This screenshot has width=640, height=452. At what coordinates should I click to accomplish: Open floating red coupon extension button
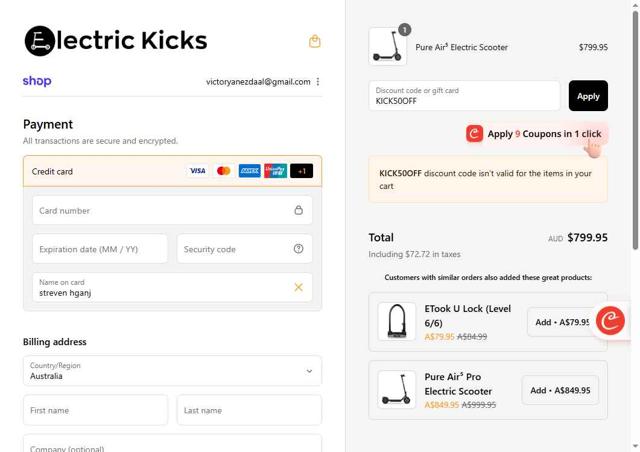click(x=610, y=321)
